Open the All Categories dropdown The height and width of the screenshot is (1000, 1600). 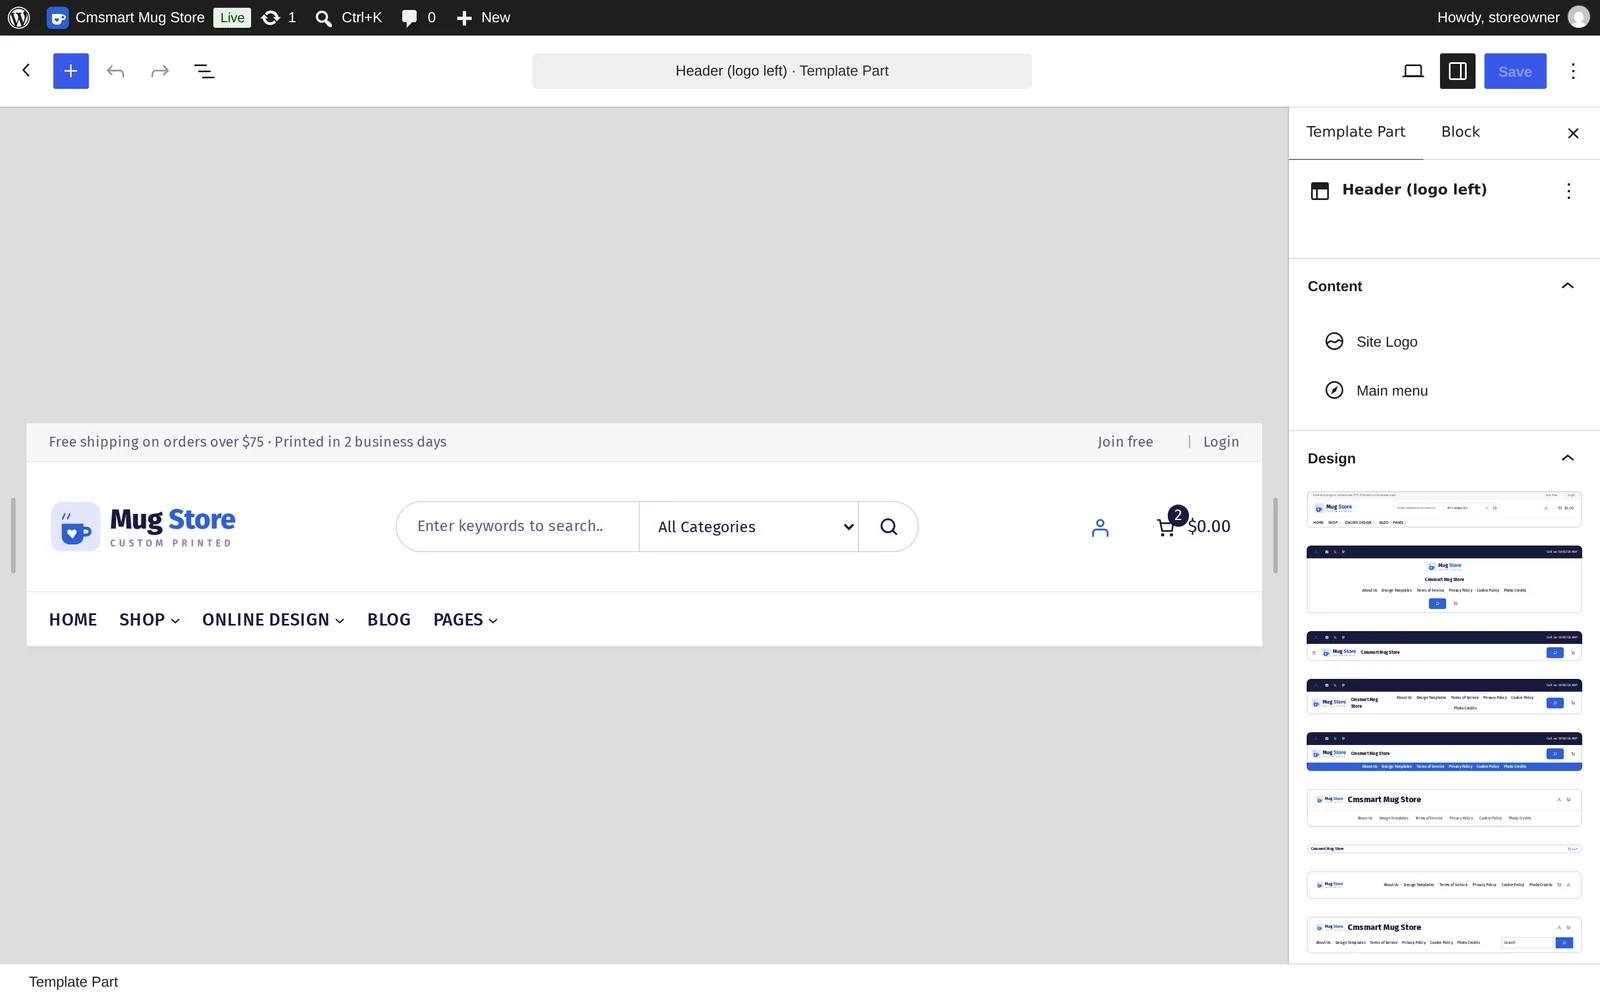coord(749,527)
